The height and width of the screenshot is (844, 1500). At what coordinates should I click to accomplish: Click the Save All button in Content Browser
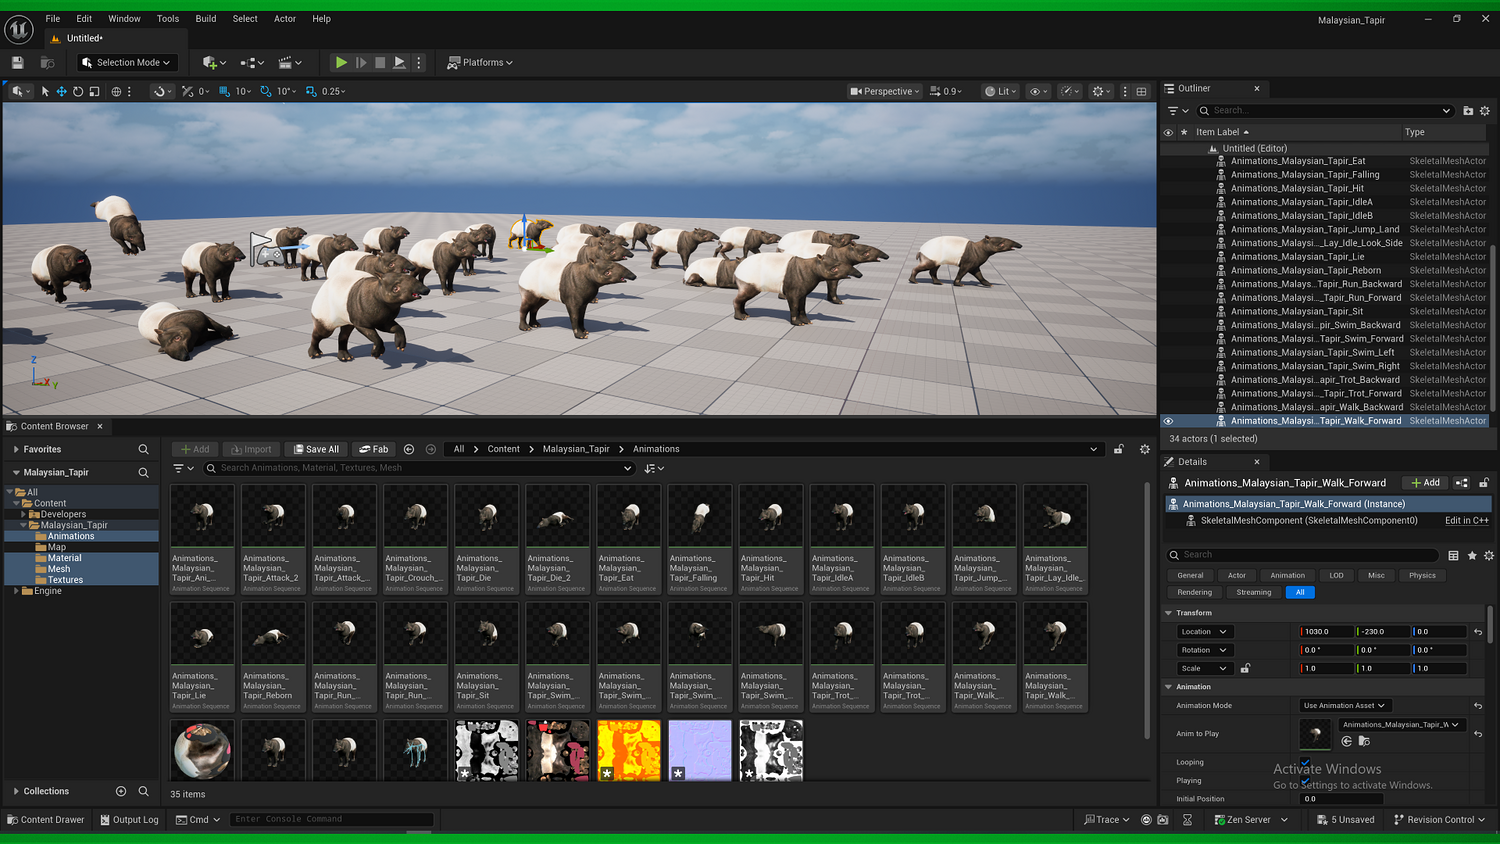click(x=316, y=449)
